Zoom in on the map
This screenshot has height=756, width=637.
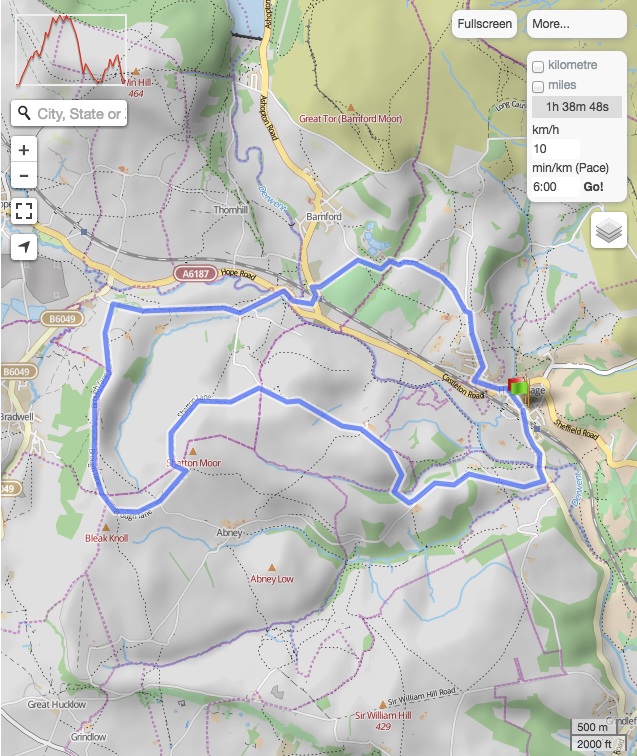[x=24, y=149]
